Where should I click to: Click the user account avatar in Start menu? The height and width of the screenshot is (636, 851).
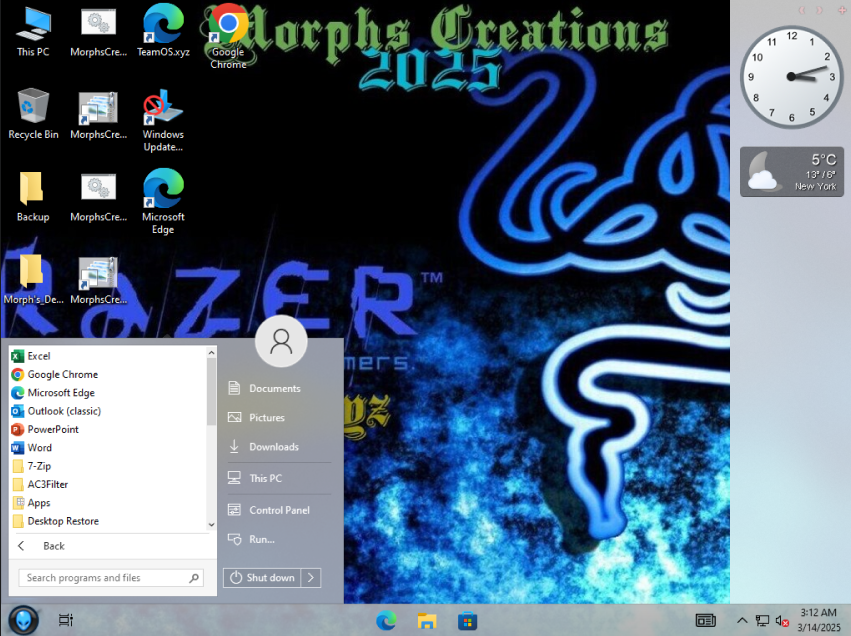281,341
